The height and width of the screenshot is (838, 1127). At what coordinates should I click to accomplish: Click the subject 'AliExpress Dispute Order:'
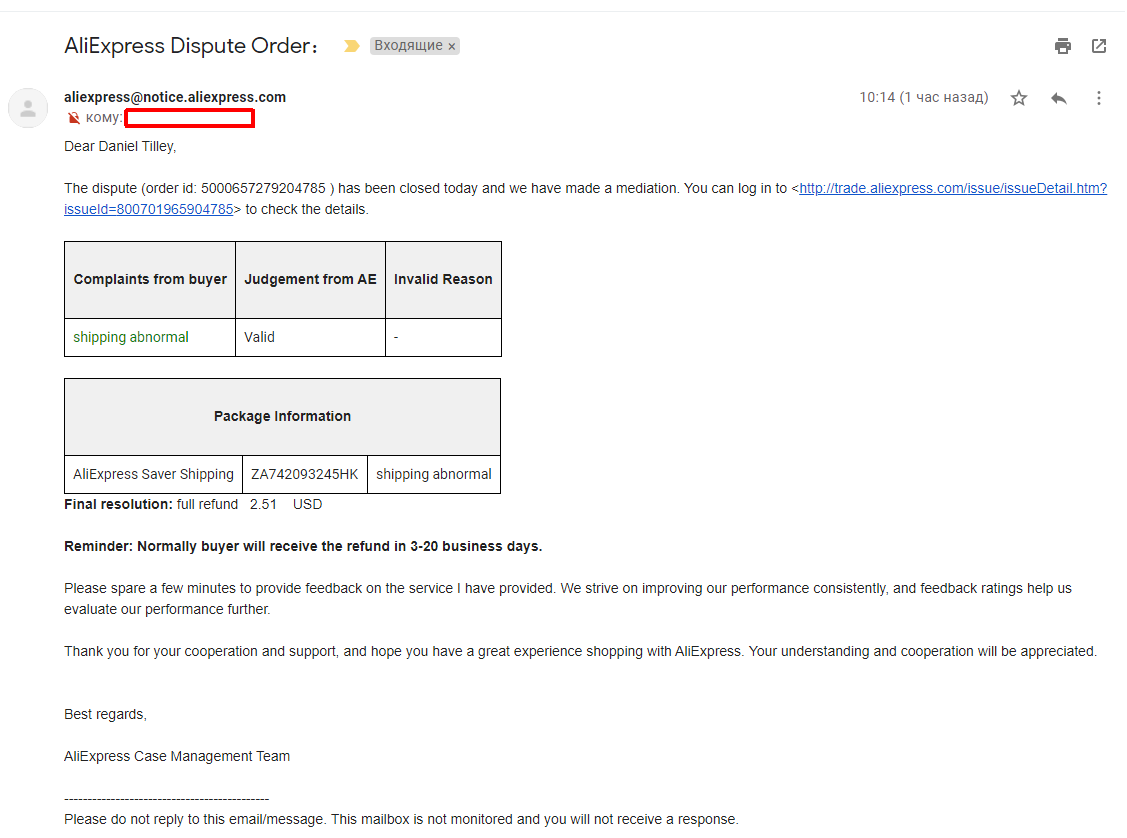190,46
